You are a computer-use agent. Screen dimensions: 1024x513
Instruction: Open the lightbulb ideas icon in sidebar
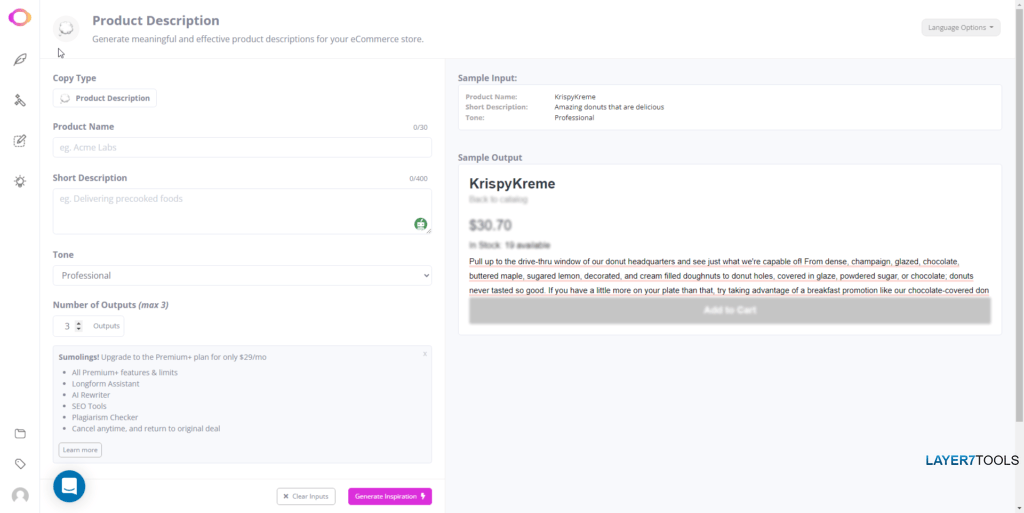point(20,181)
